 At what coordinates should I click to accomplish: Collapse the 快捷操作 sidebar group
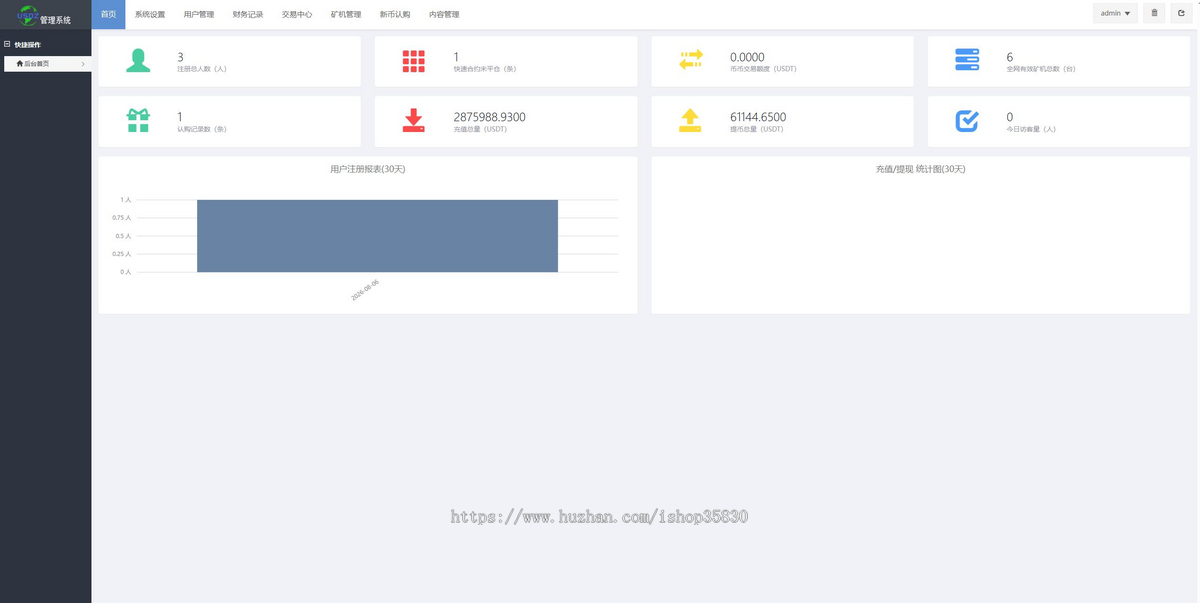click(x=7, y=44)
